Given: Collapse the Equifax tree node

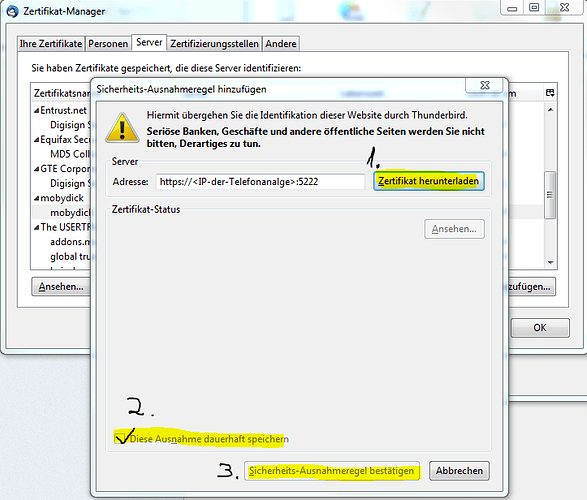Looking at the screenshot, I should point(36,140).
